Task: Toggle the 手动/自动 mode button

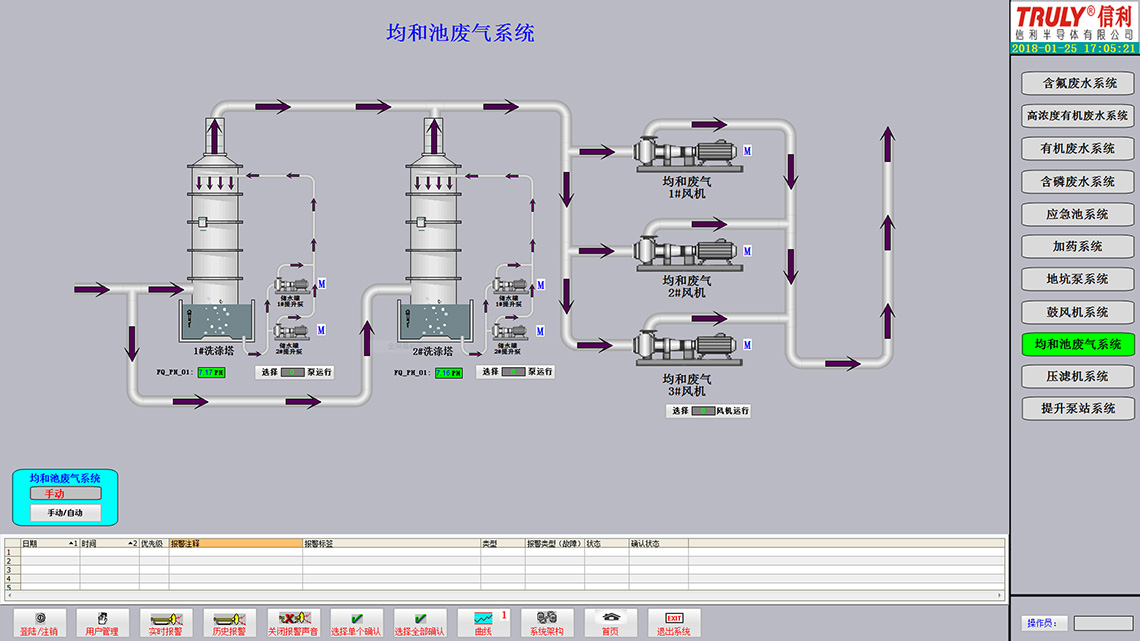Action: (x=66, y=513)
